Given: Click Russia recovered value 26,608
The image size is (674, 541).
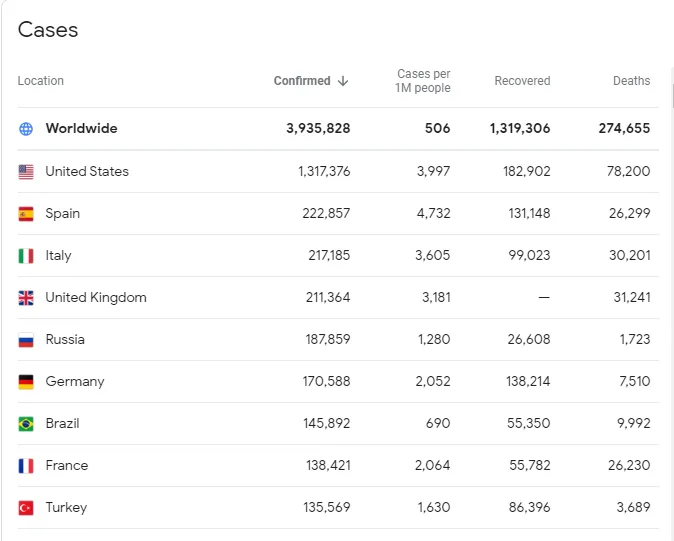Looking at the screenshot, I should coord(529,339).
